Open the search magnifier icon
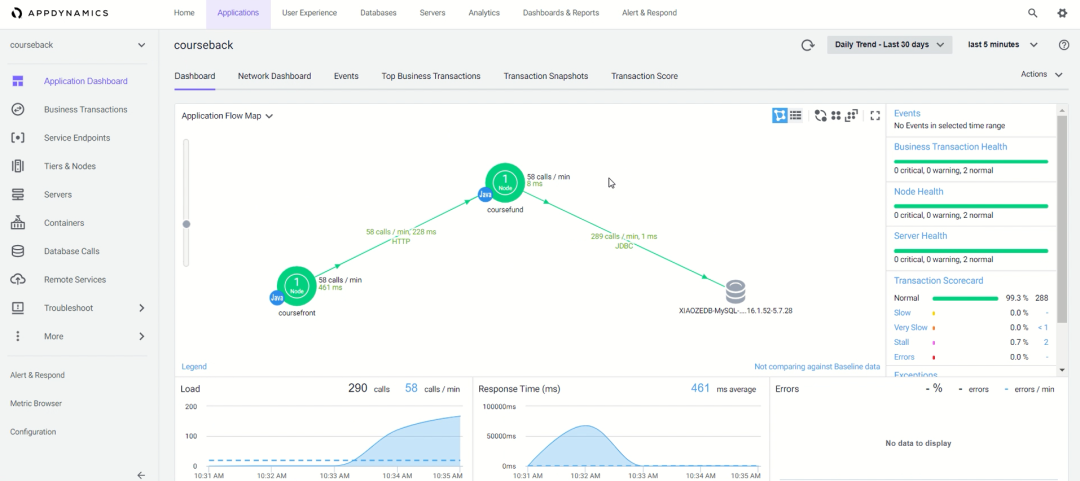This screenshot has height=481, width=1080. coord(1033,13)
